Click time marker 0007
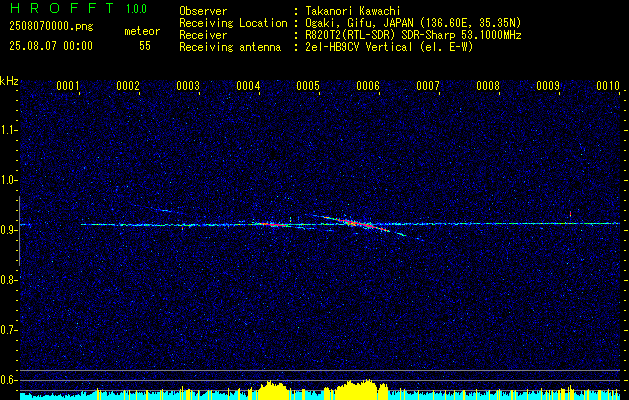The width and height of the screenshot is (629, 400). click(x=428, y=86)
